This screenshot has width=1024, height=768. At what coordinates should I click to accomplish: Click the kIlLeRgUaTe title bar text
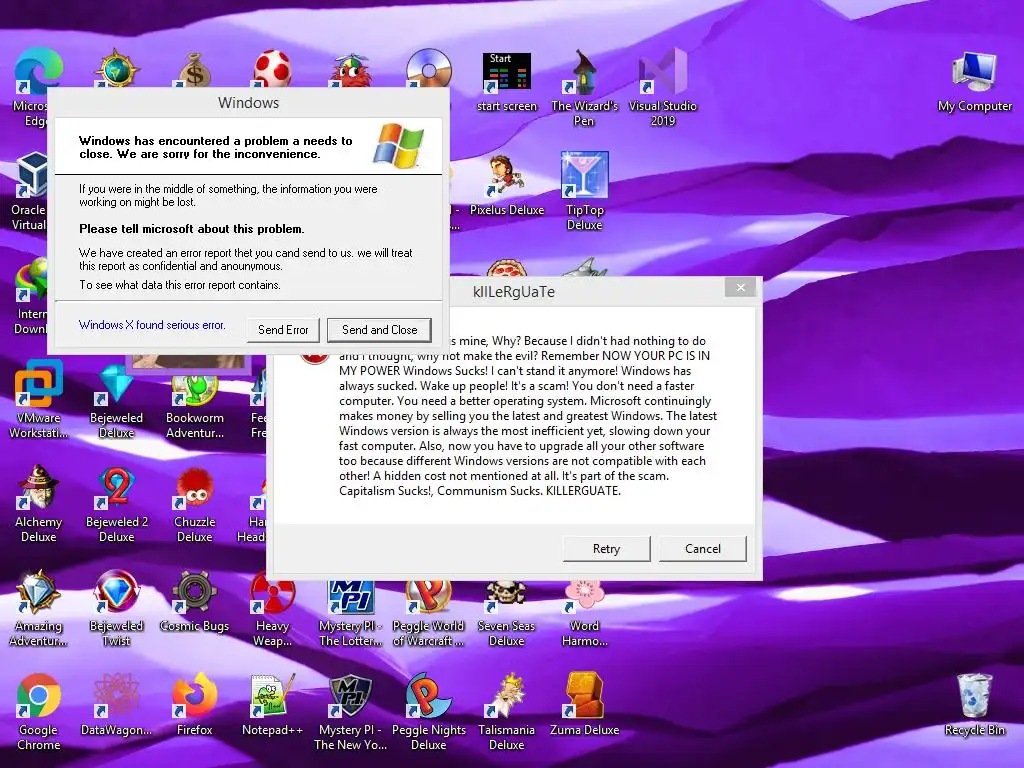pos(514,292)
